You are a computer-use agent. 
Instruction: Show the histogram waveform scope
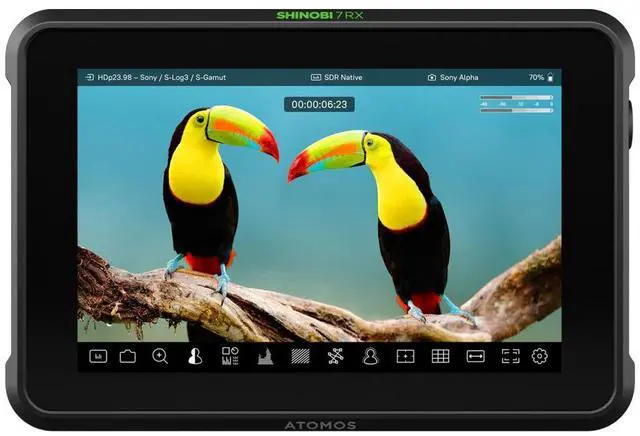click(x=265, y=356)
